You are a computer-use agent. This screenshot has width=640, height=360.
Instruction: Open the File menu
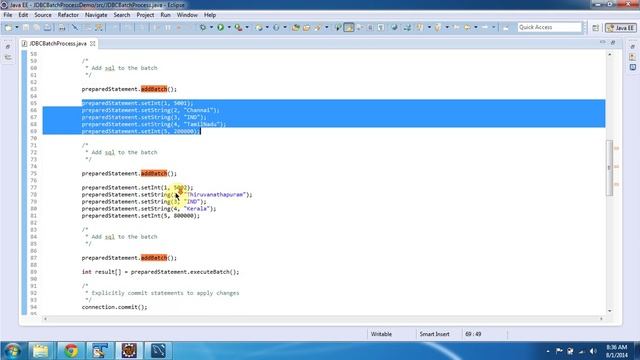[8, 15]
